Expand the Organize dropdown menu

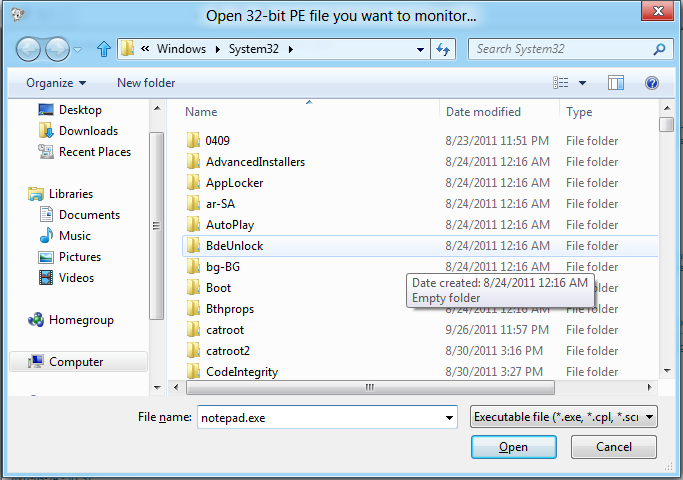(56, 83)
